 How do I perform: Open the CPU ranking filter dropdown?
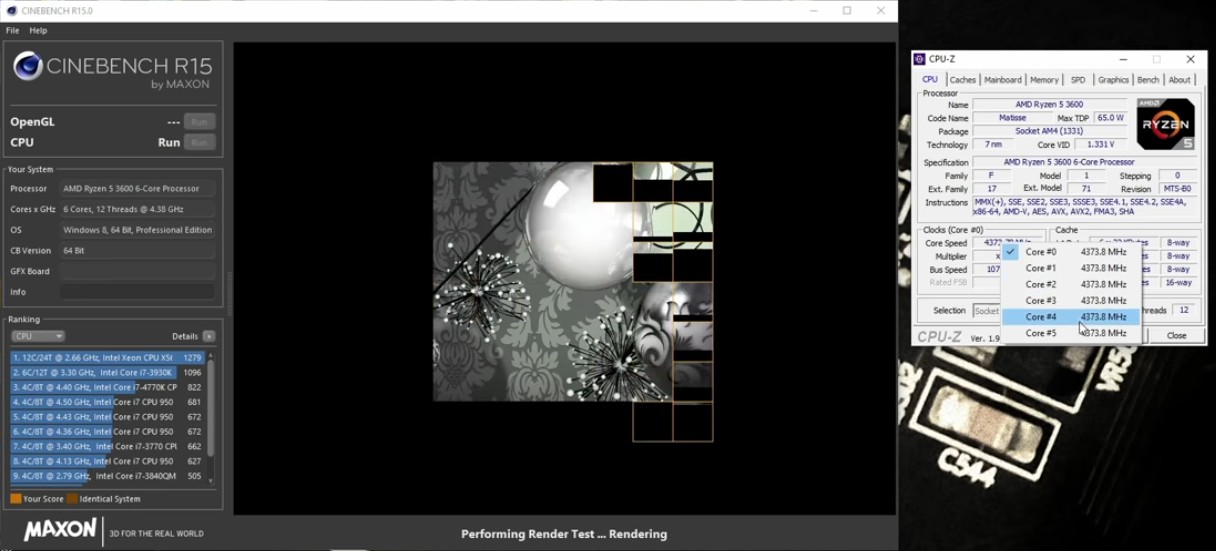click(x=38, y=337)
